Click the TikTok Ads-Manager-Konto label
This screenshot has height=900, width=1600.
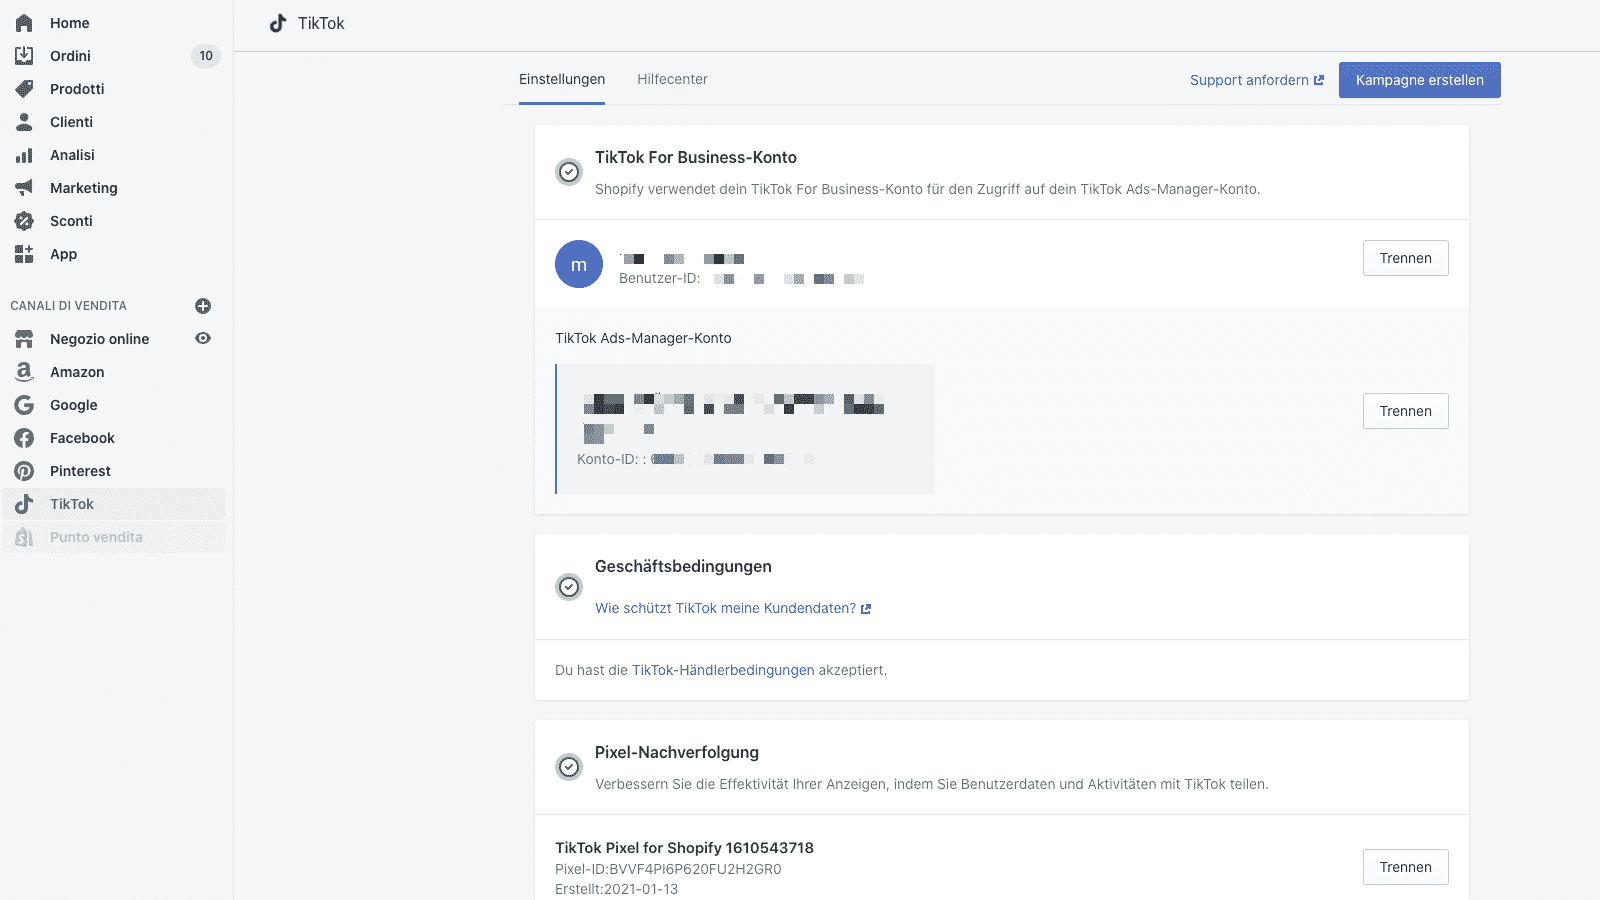[643, 338]
